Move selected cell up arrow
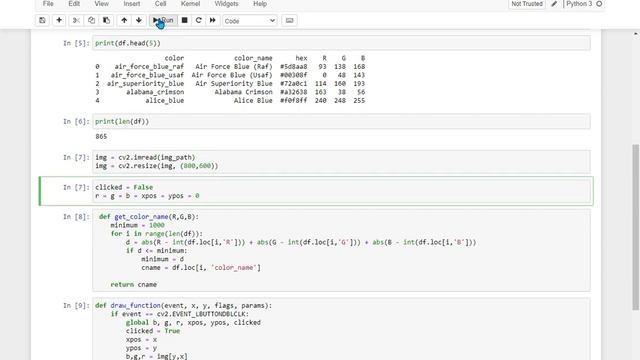 [x=124, y=20]
